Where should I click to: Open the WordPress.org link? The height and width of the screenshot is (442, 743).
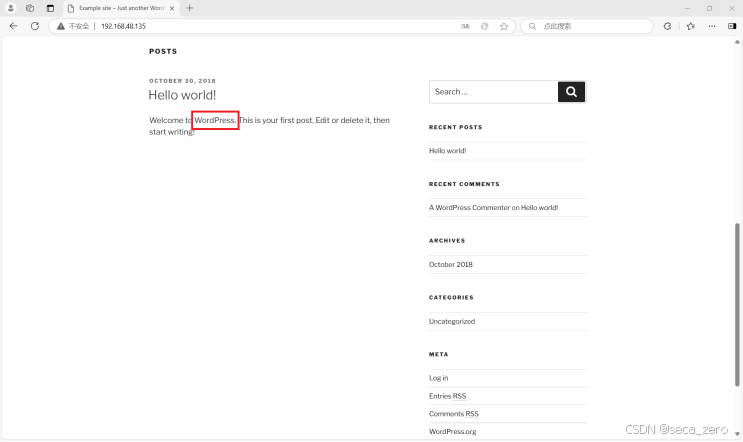pyautogui.click(x=453, y=432)
